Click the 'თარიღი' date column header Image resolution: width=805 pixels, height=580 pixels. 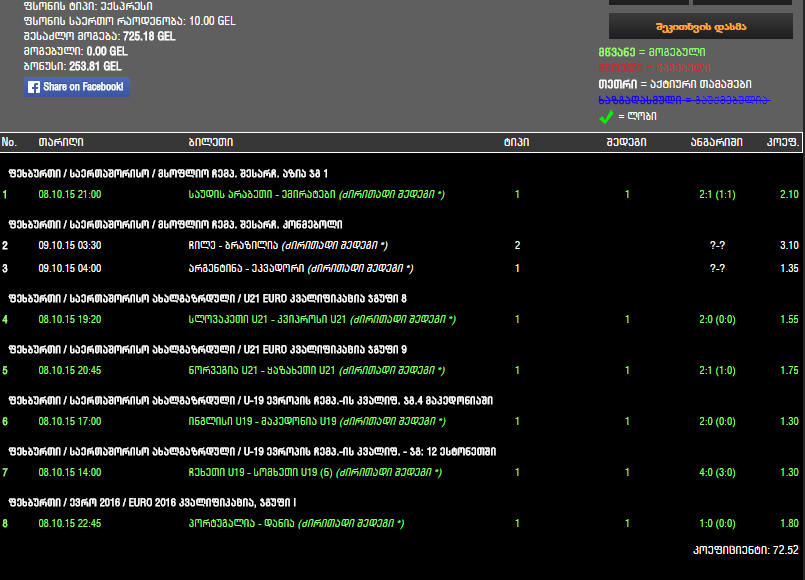(61, 142)
